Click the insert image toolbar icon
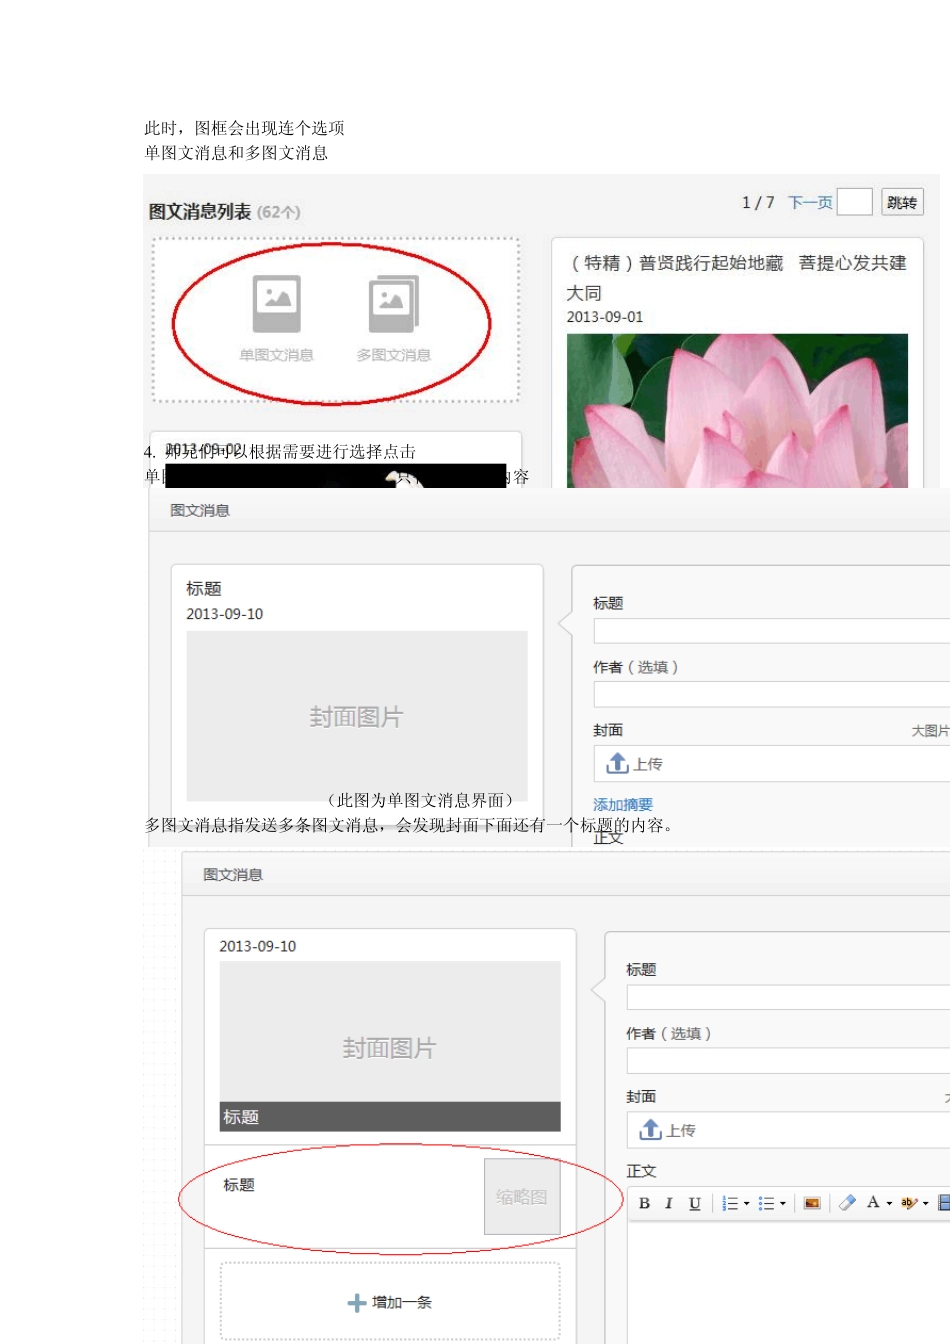Viewport: 950px width, 1344px height. coord(812,1203)
